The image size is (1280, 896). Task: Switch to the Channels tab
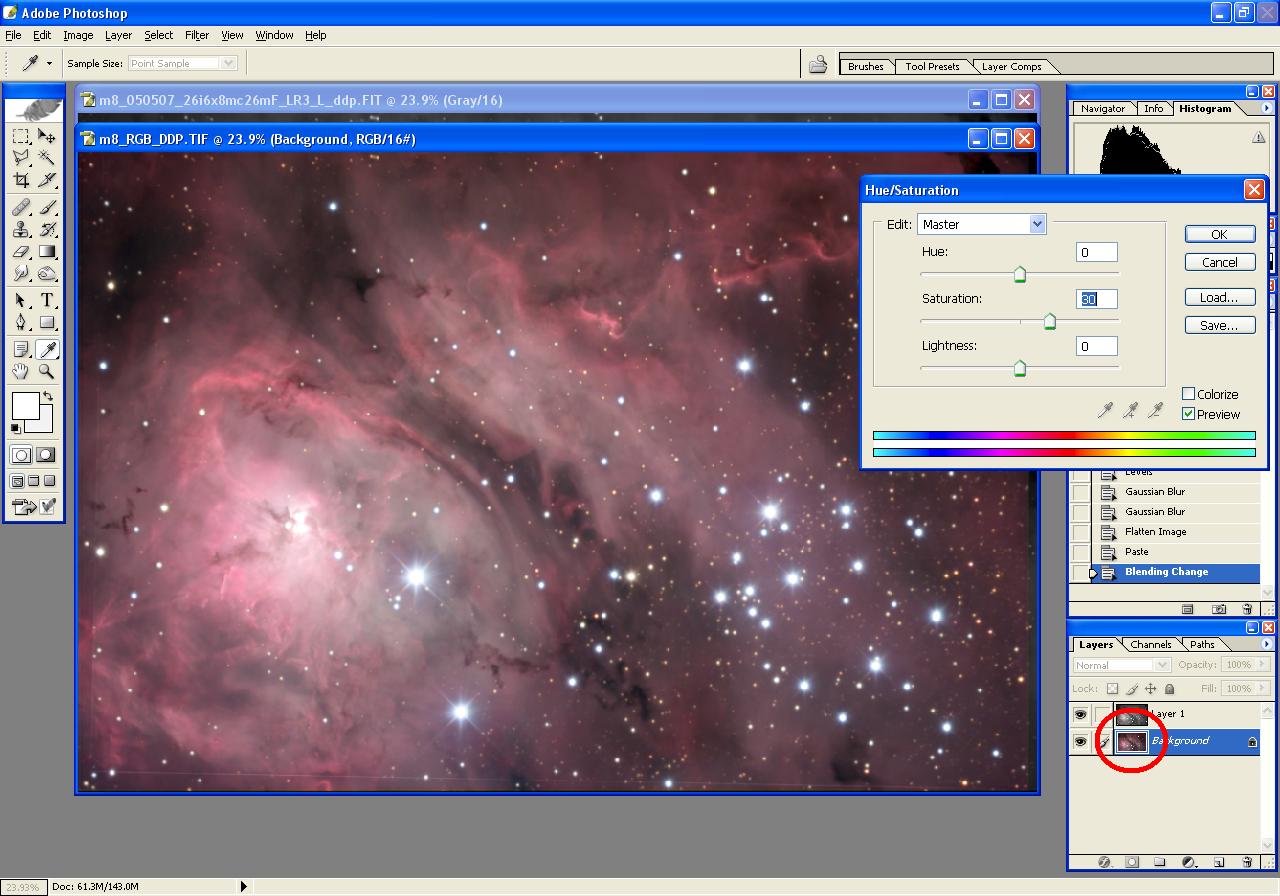pos(1150,644)
